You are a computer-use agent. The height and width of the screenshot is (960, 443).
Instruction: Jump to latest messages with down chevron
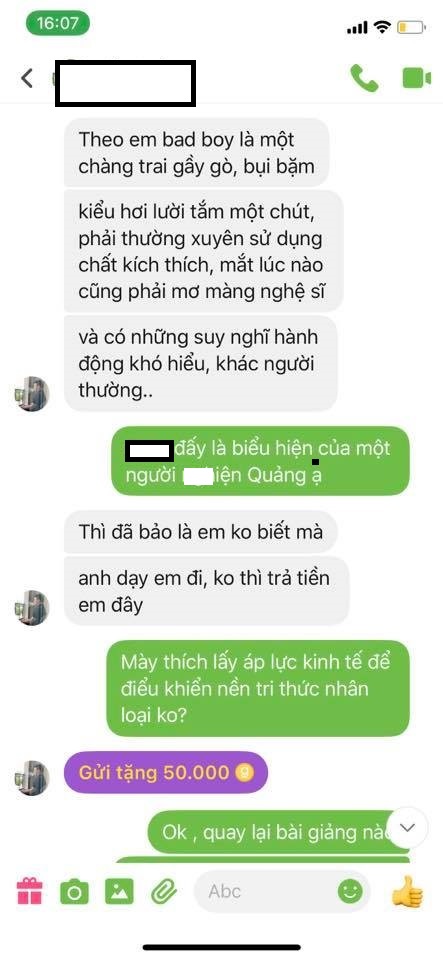[407, 827]
